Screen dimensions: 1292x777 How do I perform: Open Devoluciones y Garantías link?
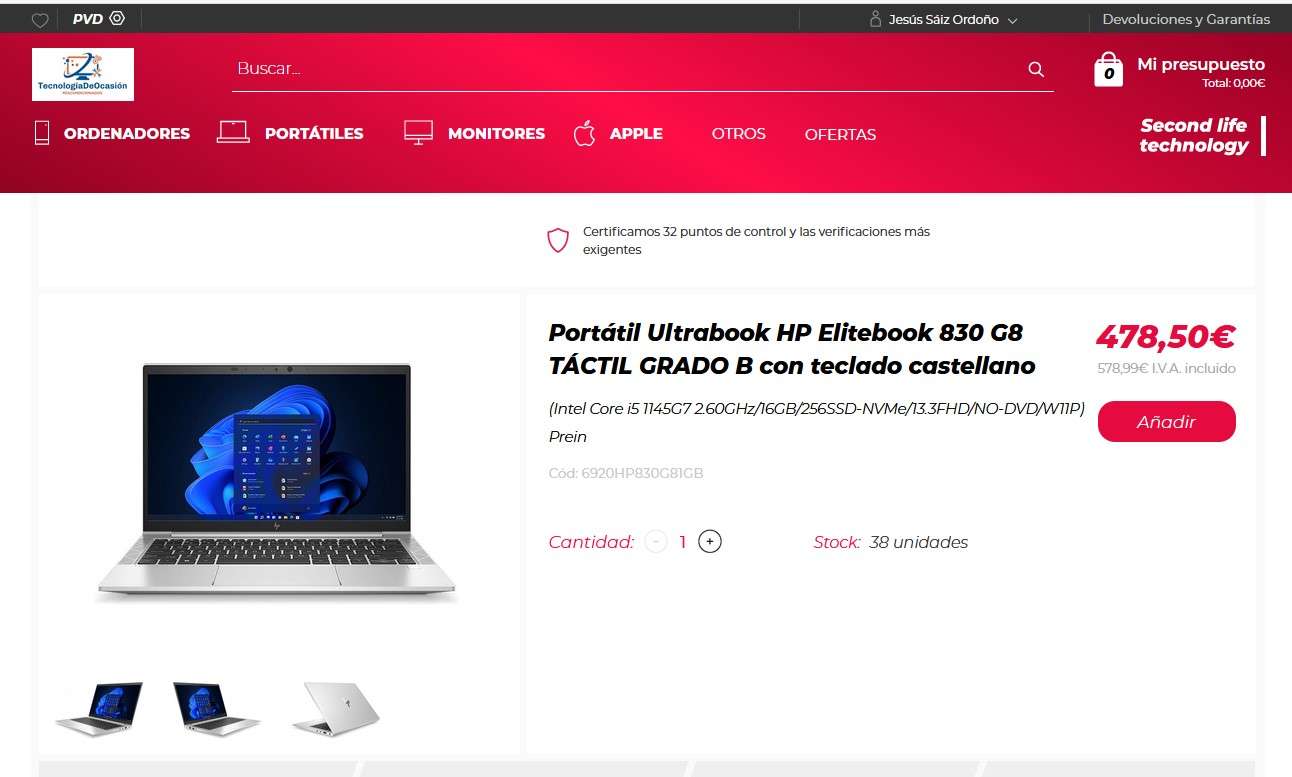coord(1186,19)
